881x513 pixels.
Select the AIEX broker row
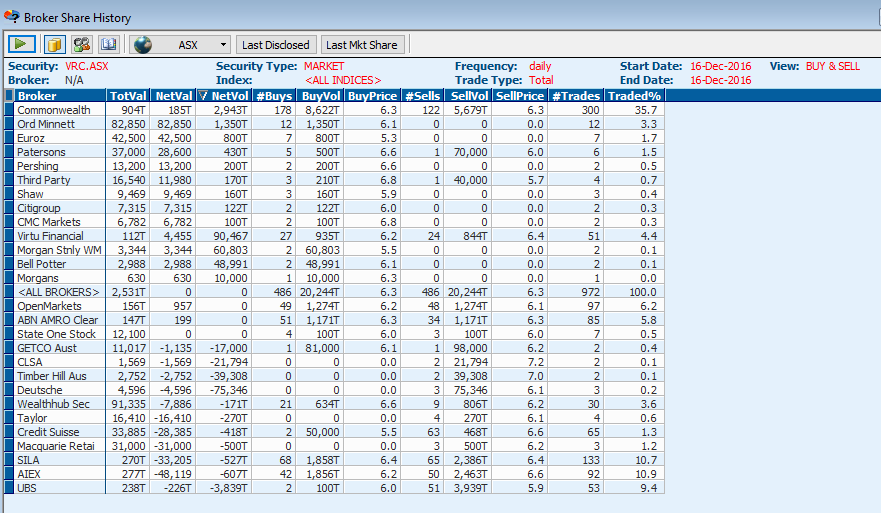pyautogui.click(x=335, y=474)
